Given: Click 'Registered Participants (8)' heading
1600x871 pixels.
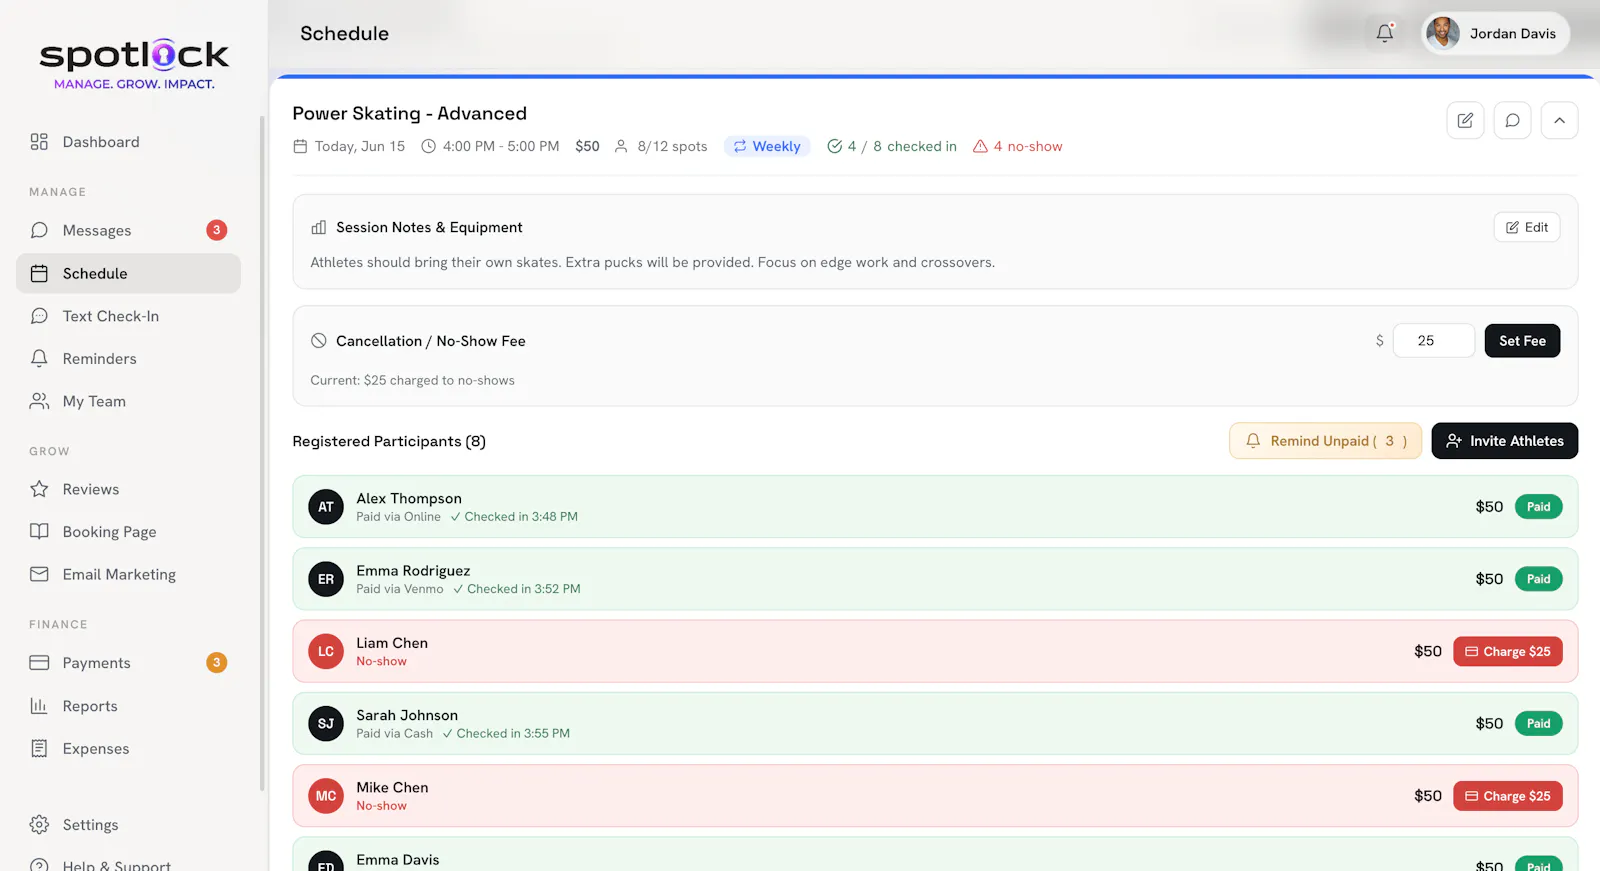Looking at the screenshot, I should (x=389, y=441).
